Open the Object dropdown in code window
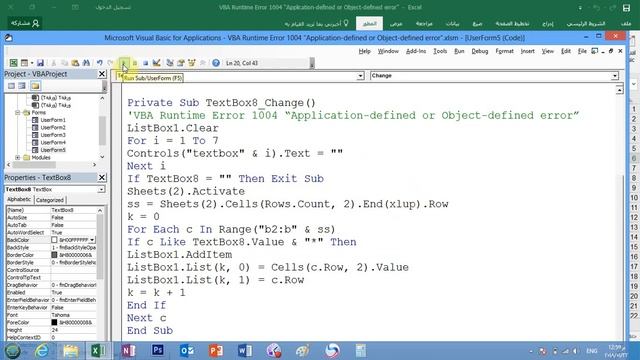640x360 pixels. [x=360, y=76]
